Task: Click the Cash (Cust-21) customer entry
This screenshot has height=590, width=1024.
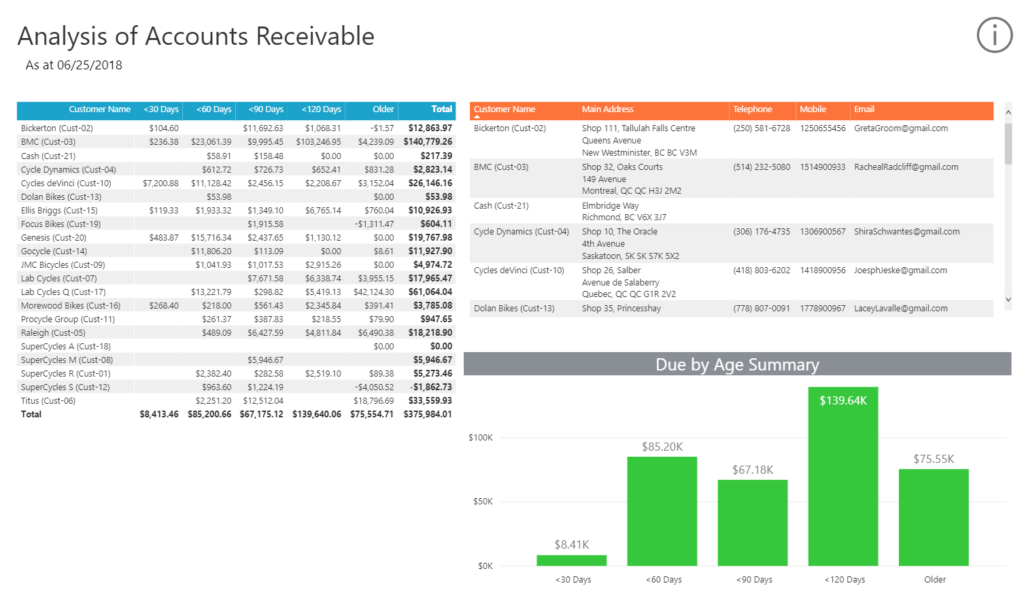Action: [x=53, y=155]
